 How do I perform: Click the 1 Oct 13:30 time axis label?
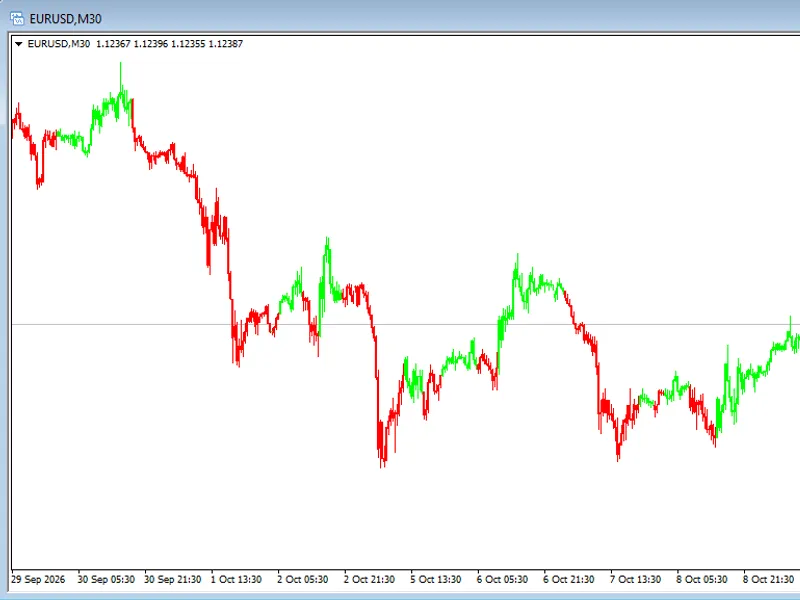[x=236, y=580]
